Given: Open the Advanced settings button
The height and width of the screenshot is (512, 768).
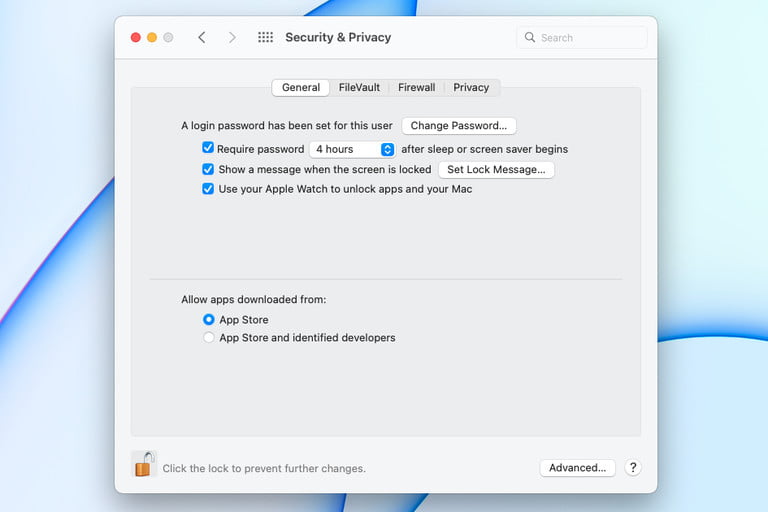Looking at the screenshot, I should [x=577, y=468].
